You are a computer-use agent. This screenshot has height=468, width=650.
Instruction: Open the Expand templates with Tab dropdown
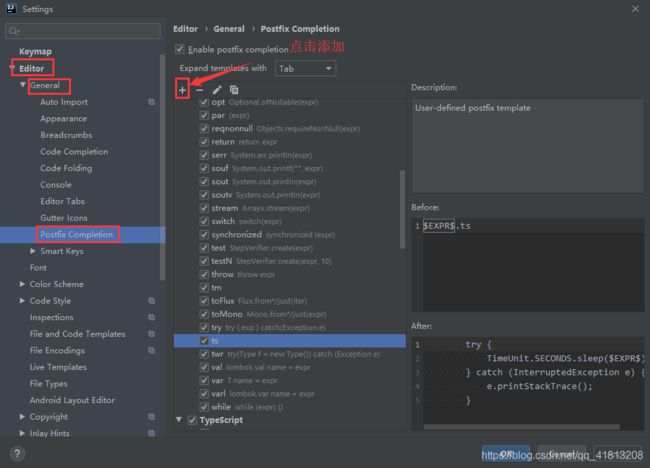(306, 68)
